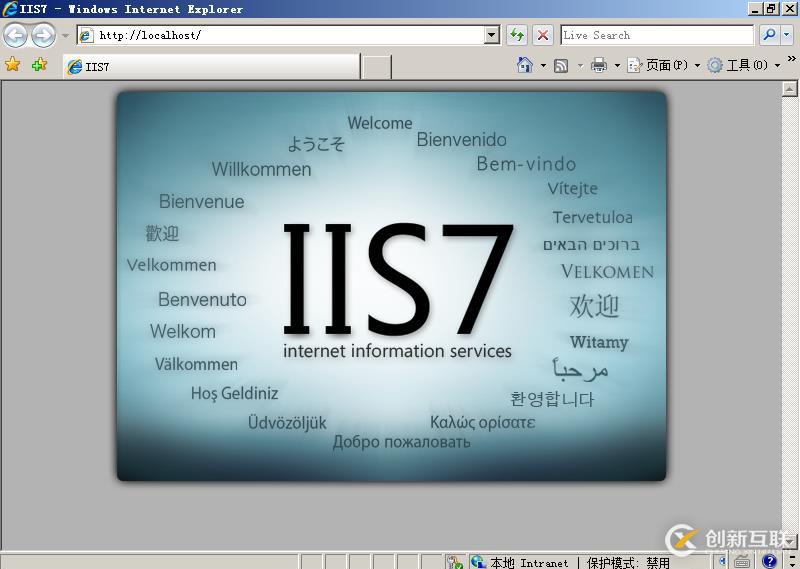Viewport: 800px width, 569px height.
Task: Switch to the IIS7 tab
Action: (x=210, y=67)
